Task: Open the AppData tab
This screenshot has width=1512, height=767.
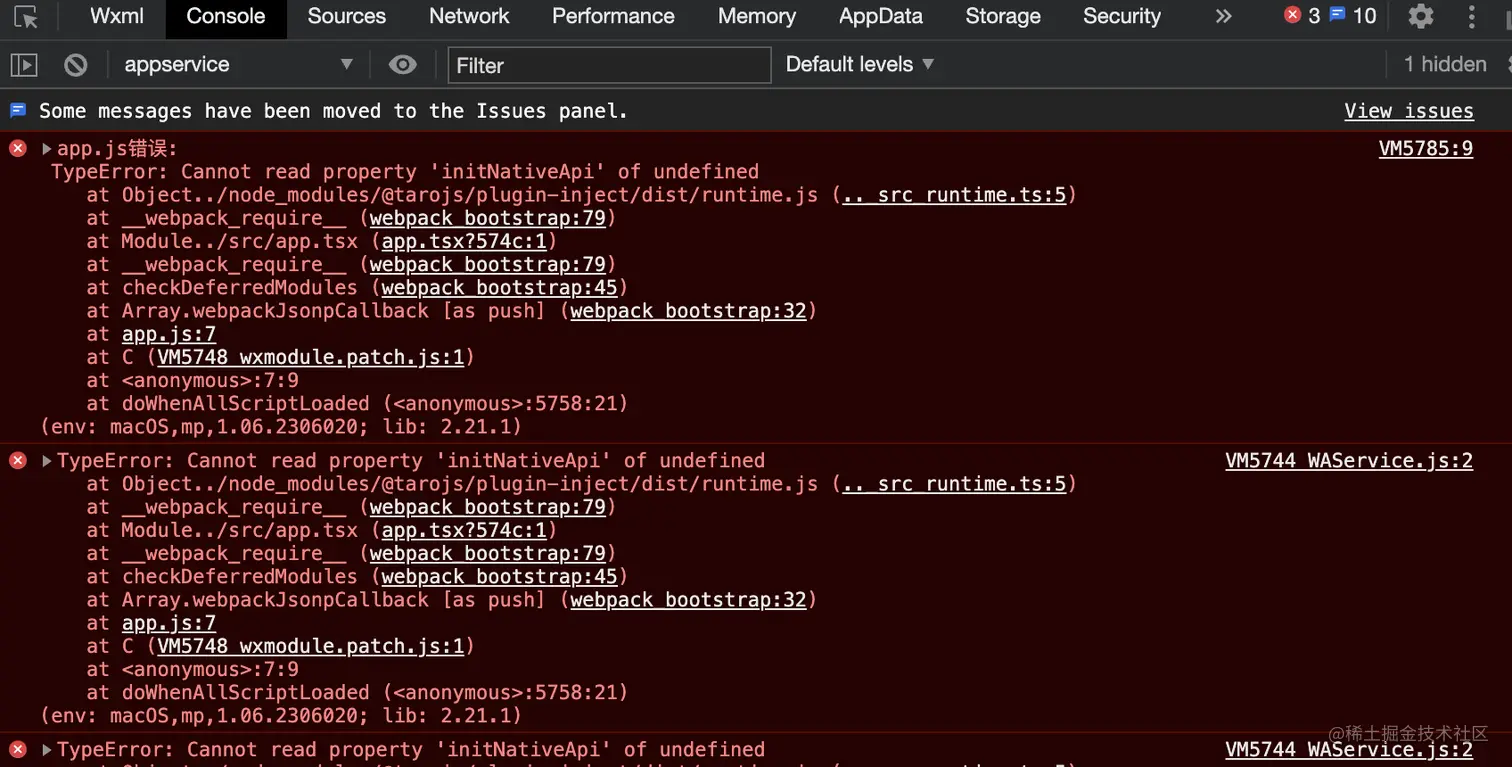Action: click(881, 16)
